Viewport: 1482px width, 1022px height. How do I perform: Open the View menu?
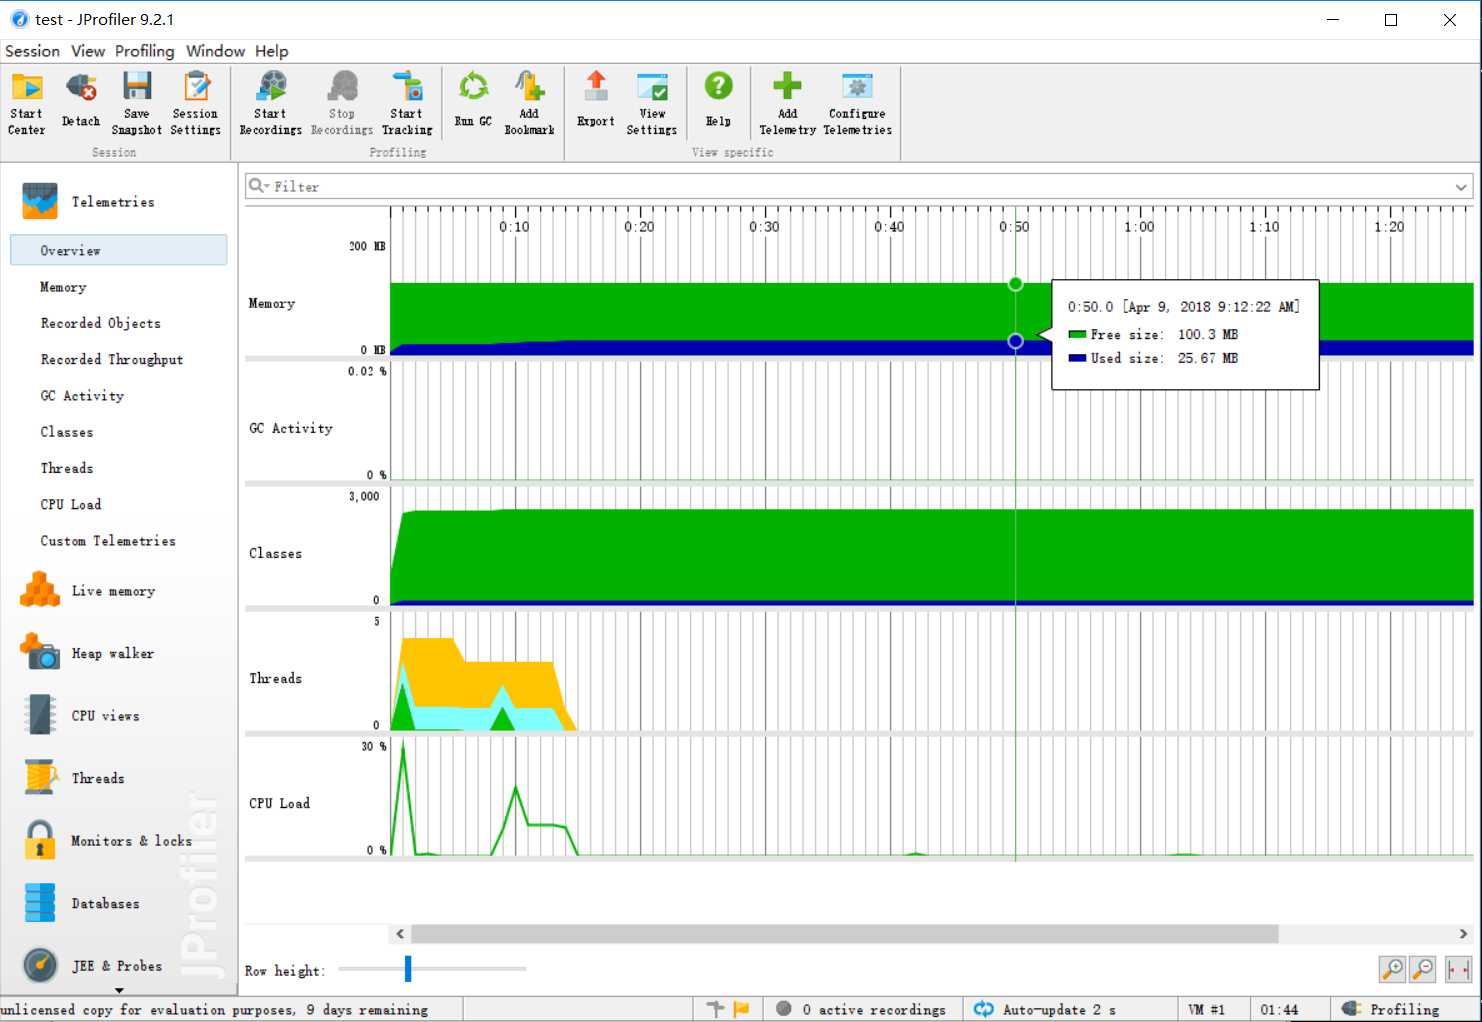pos(88,51)
